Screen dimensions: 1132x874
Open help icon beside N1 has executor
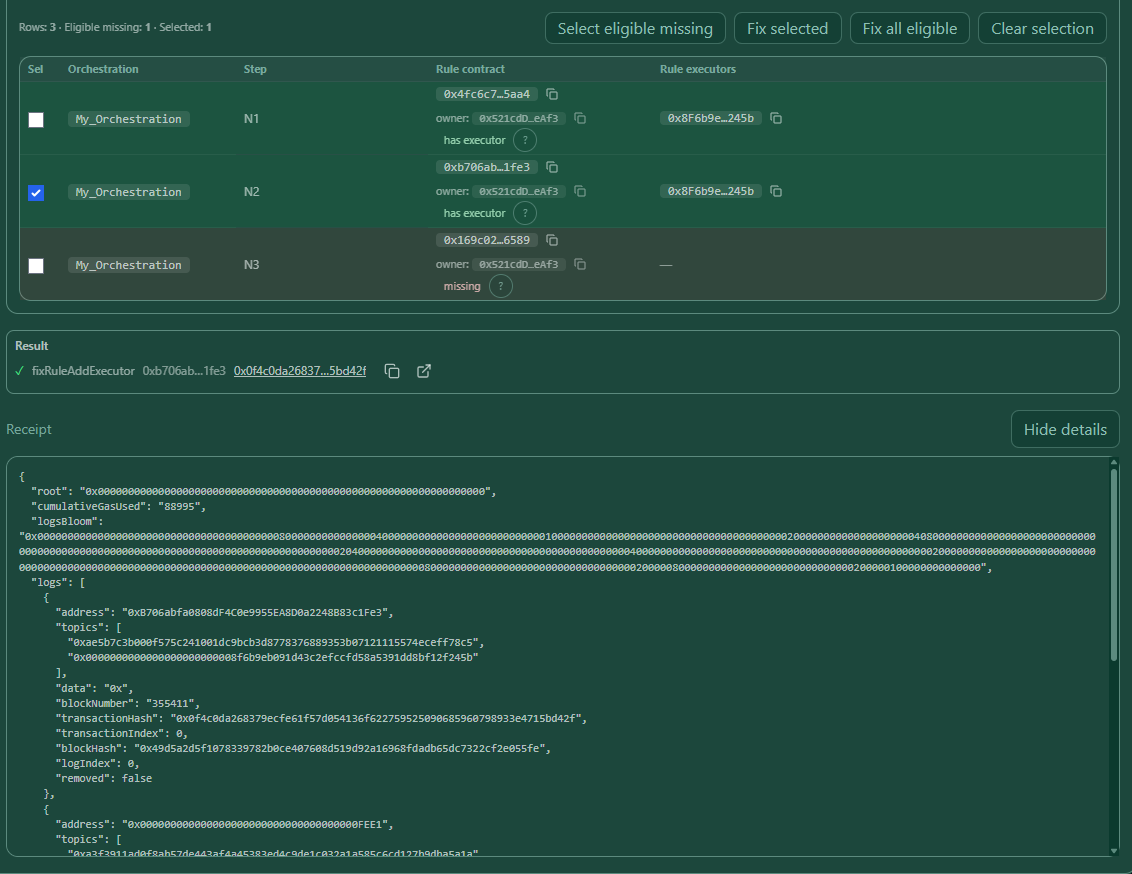click(x=525, y=140)
